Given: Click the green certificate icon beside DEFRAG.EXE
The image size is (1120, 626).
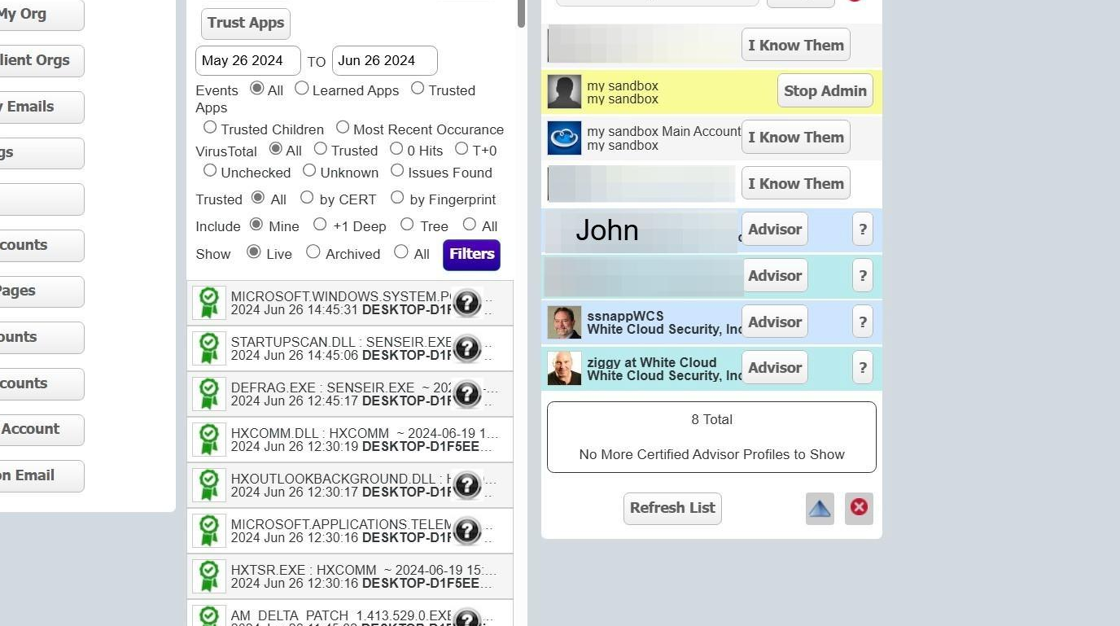Looking at the screenshot, I should (x=209, y=394).
